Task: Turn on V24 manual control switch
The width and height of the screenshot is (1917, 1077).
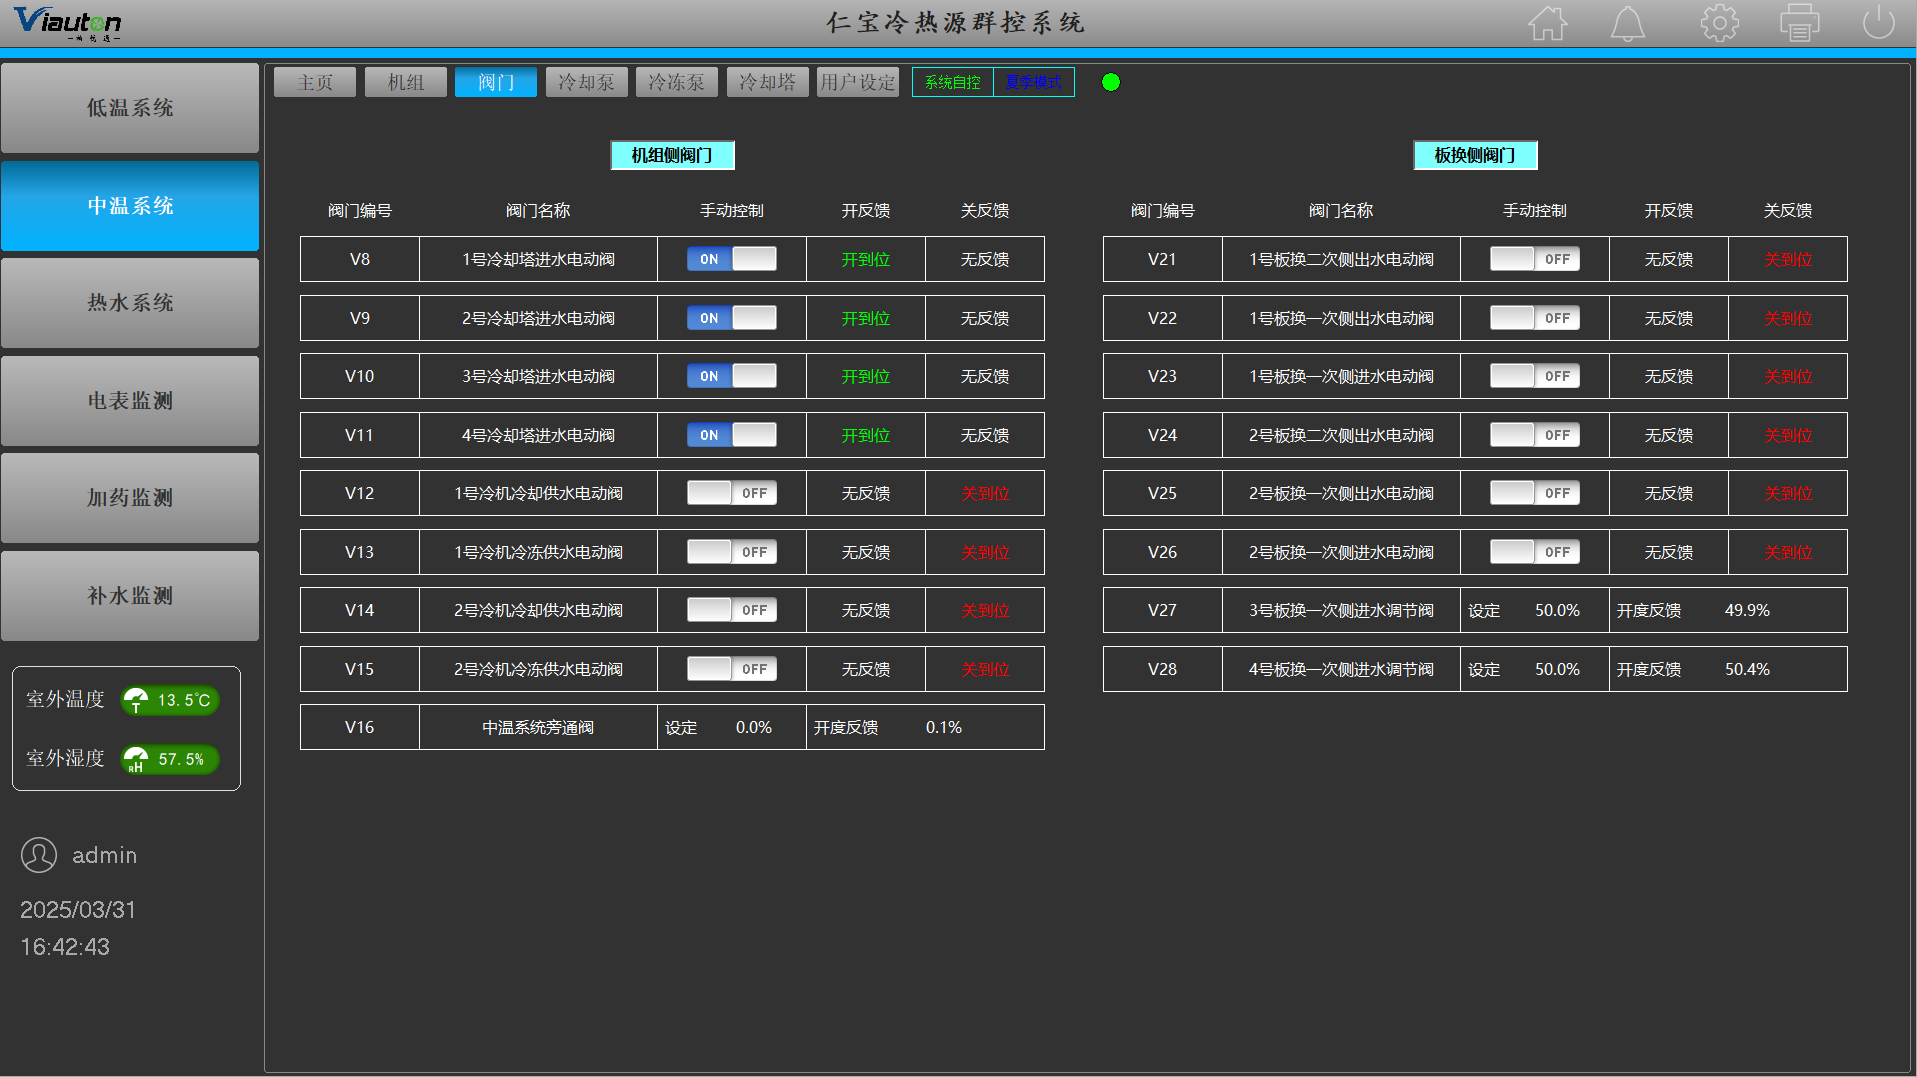Action: [1535, 435]
